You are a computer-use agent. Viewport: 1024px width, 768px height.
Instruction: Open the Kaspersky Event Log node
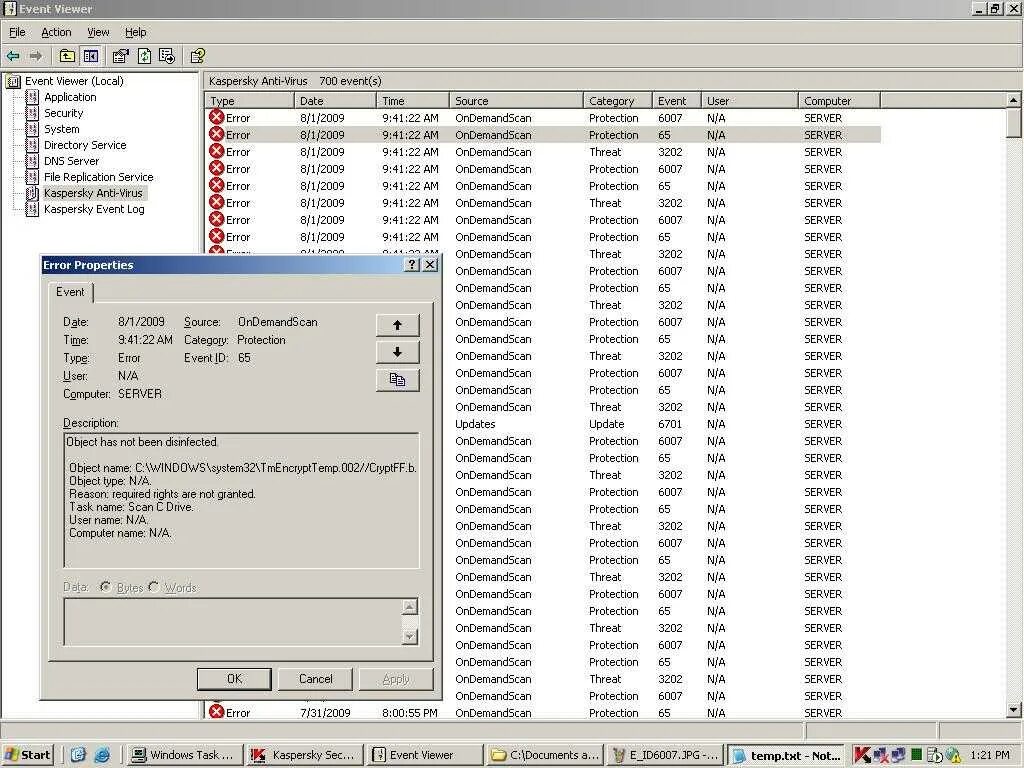94,209
